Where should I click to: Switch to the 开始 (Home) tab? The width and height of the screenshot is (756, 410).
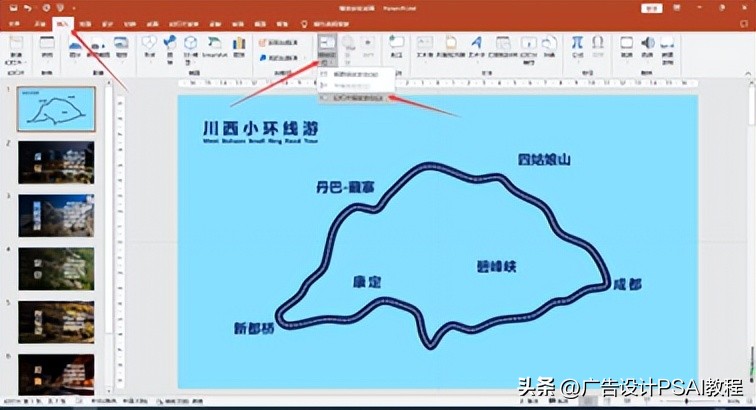tap(40, 24)
